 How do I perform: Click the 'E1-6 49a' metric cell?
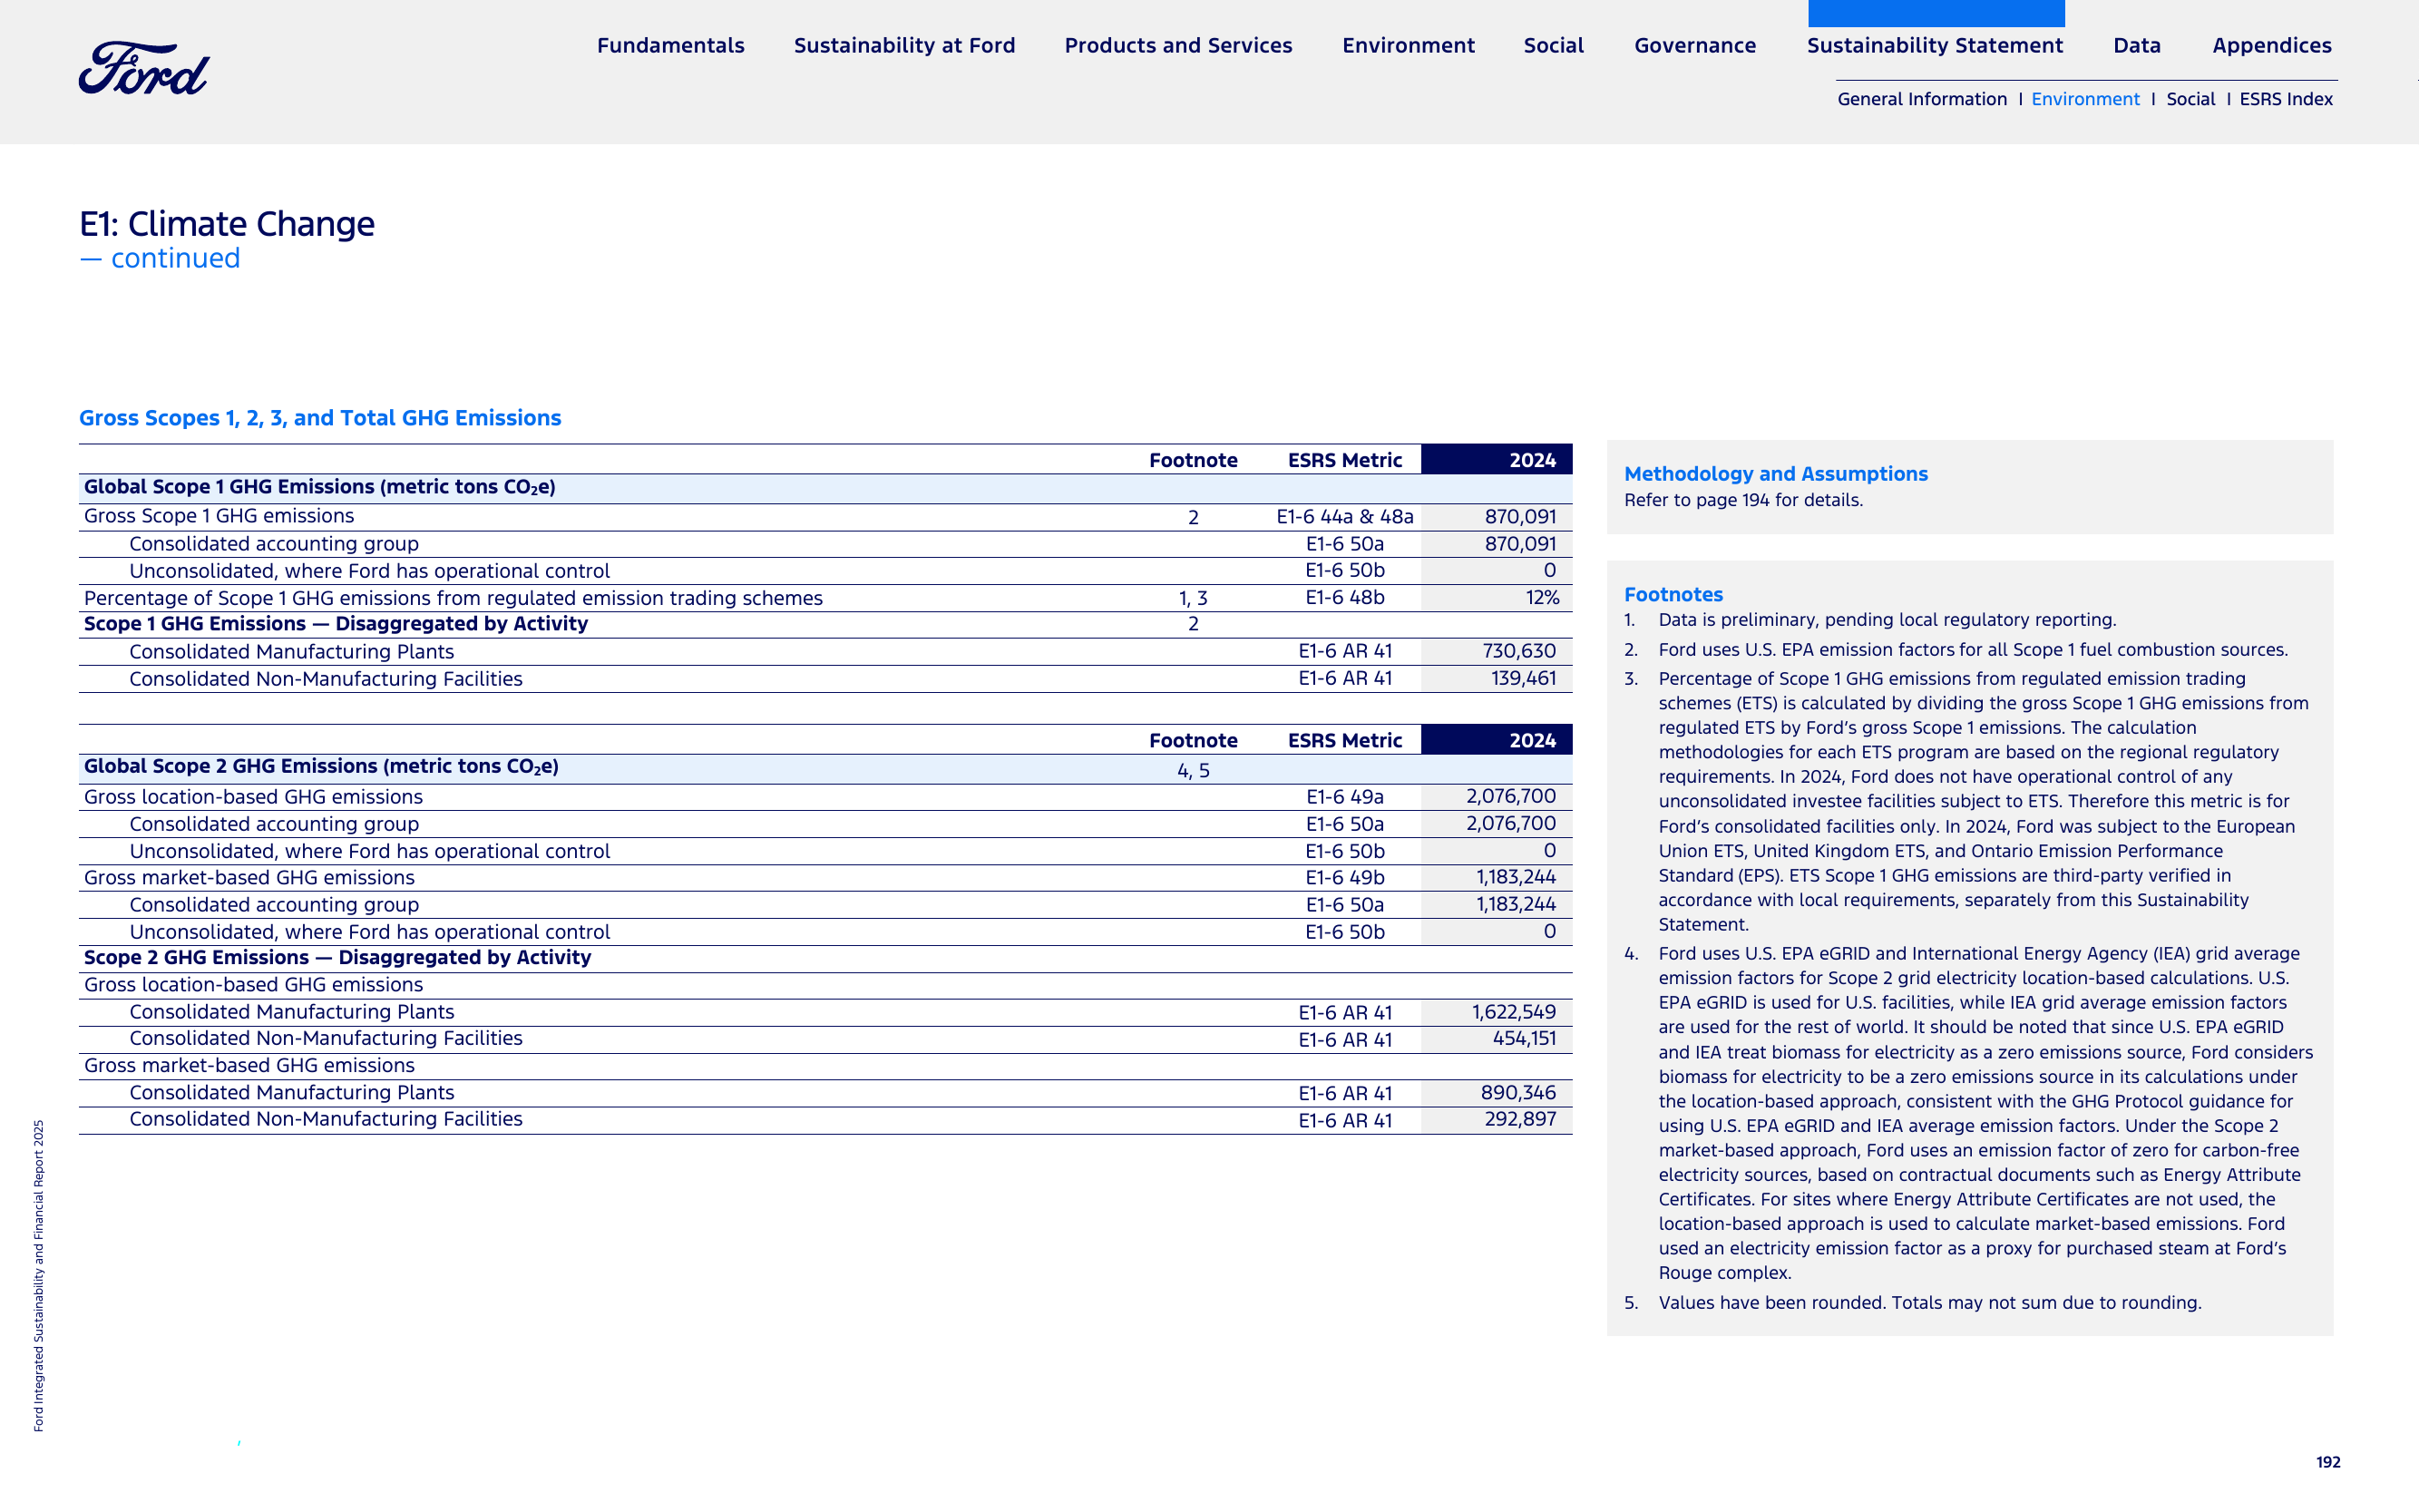[x=1345, y=797]
